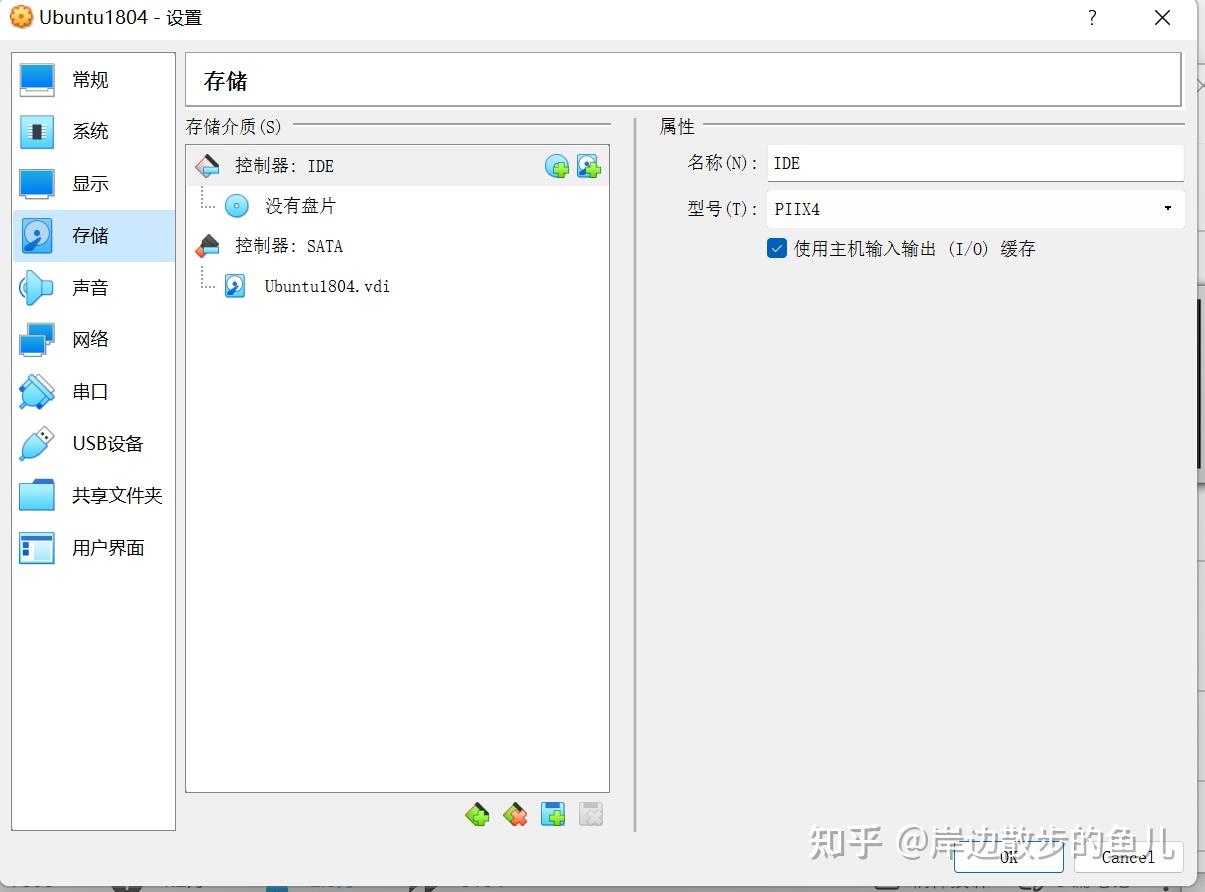Confirm settings with the OK button
This screenshot has width=1205, height=892.
[1009, 857]
